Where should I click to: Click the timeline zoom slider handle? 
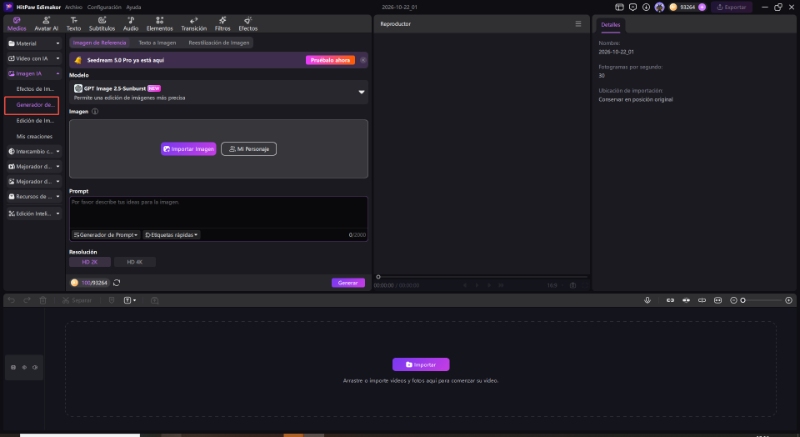click(743, 300)
